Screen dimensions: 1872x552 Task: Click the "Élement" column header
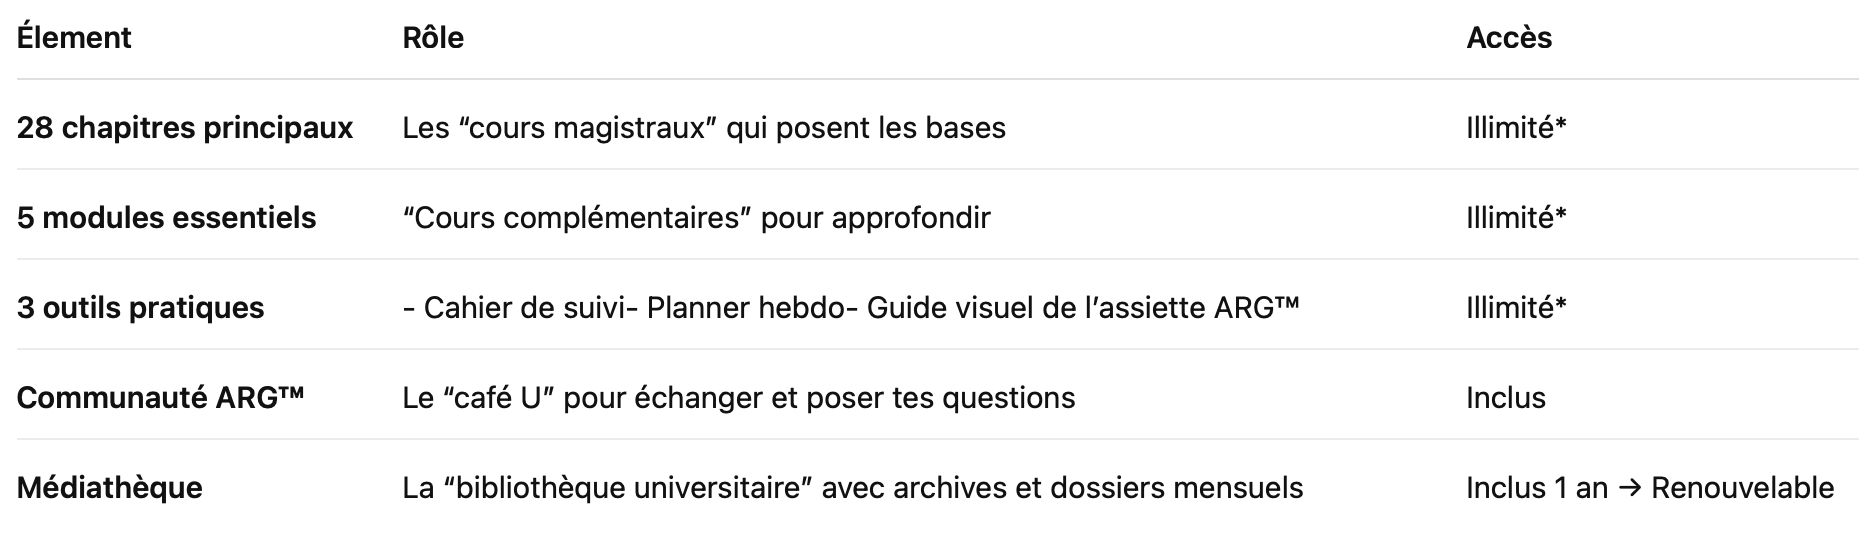tap(74, 38)
